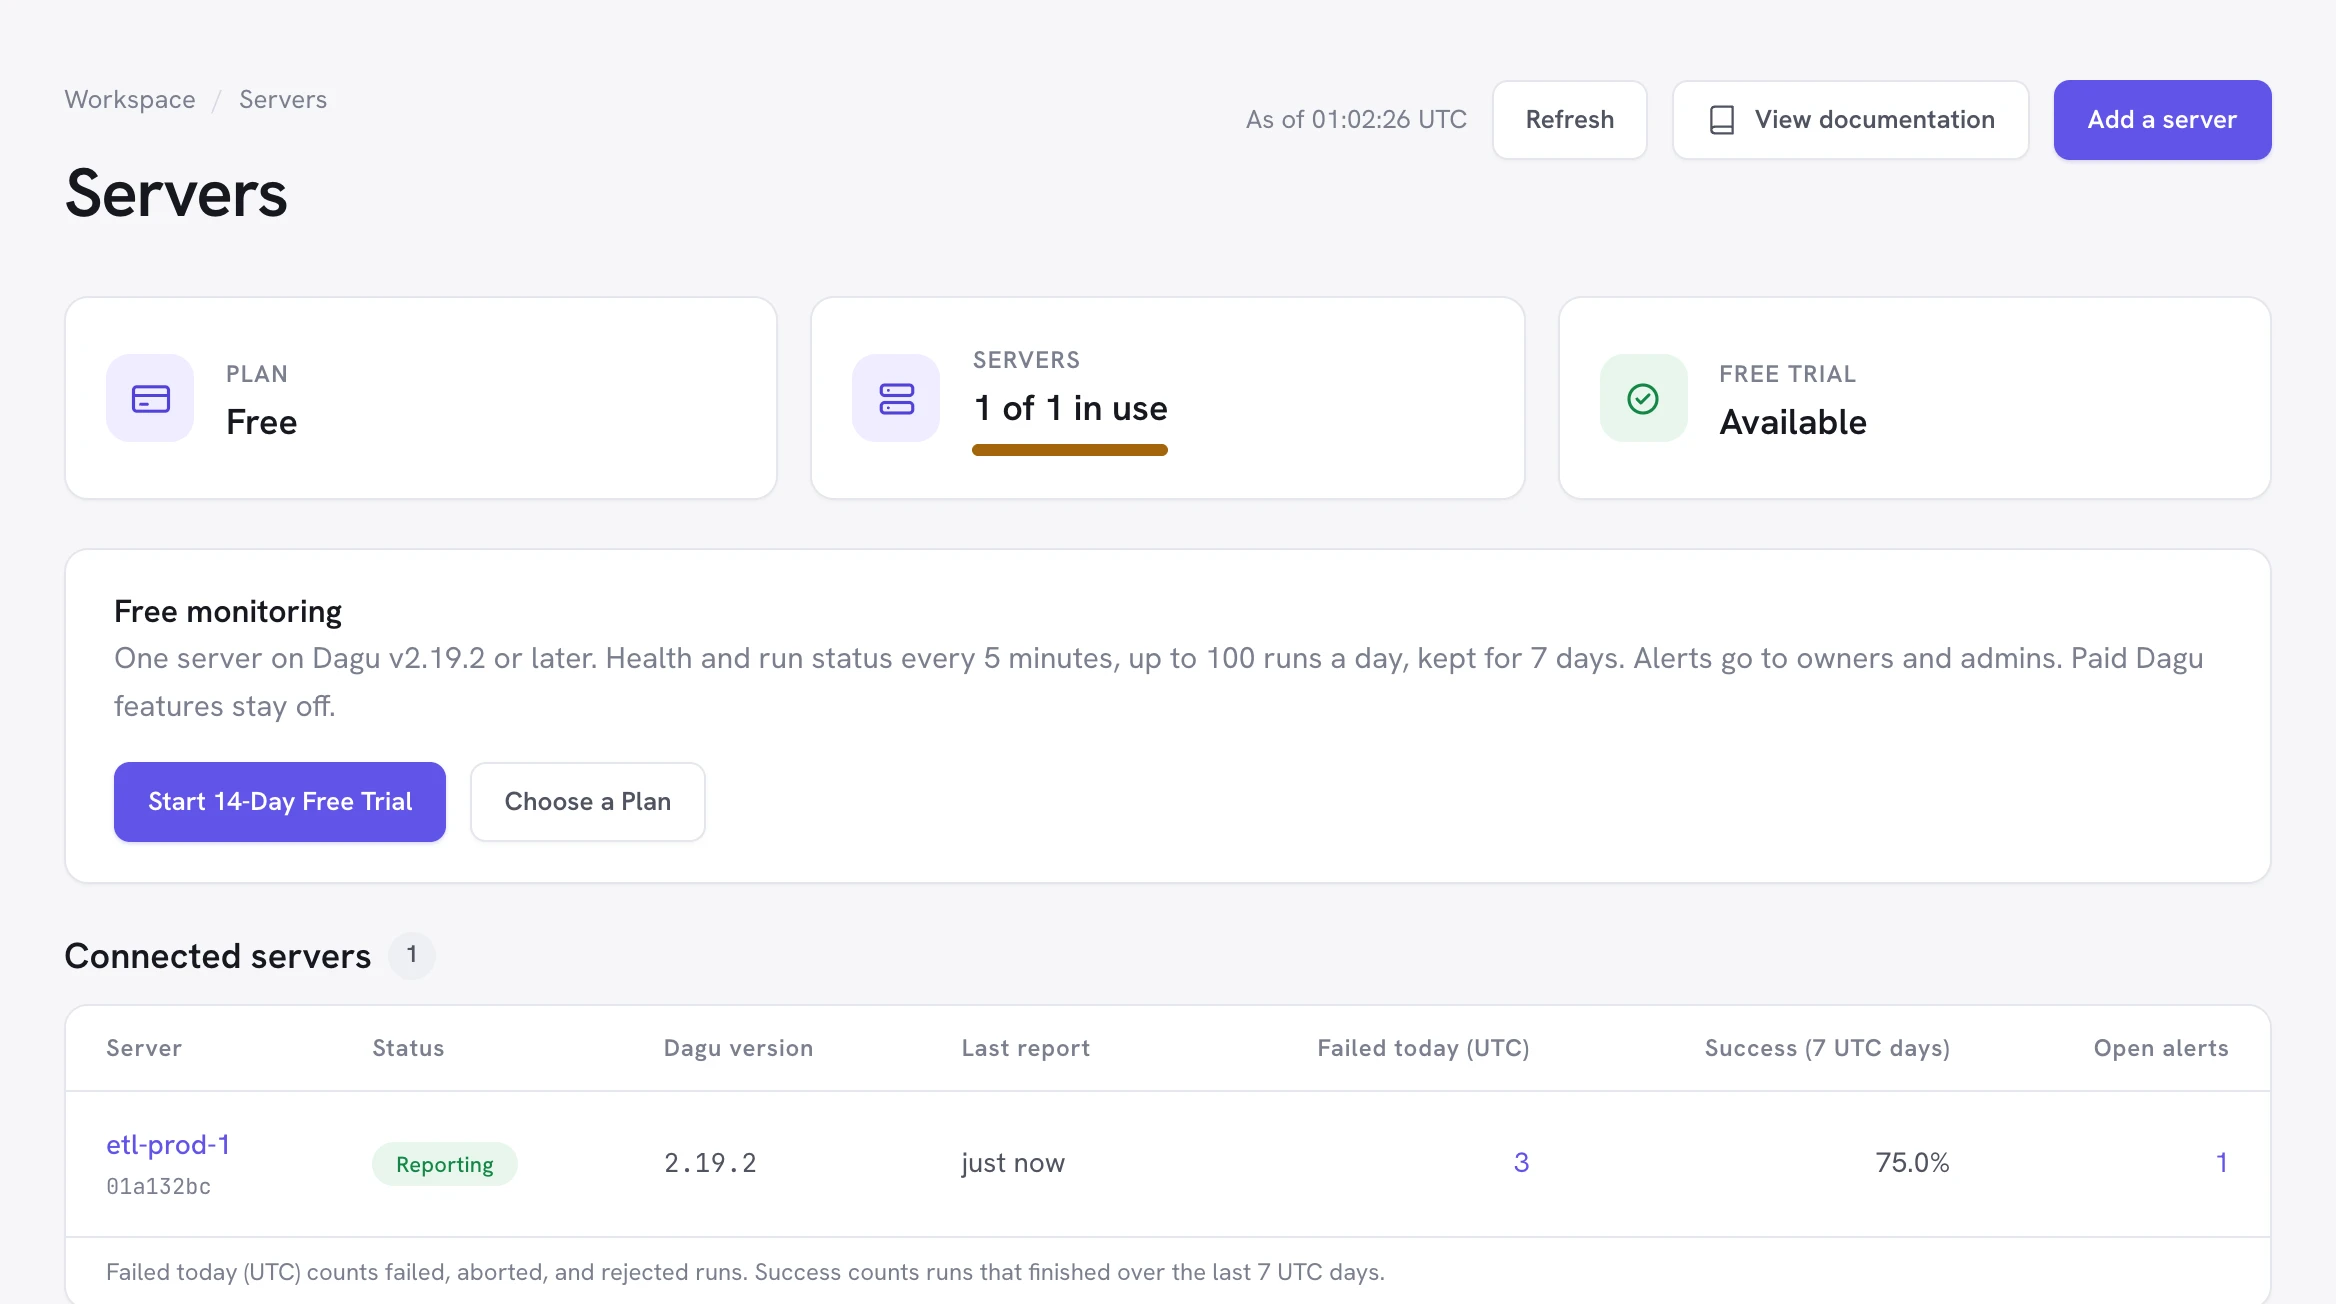2336x1304 pixels.
Task: Click the Servers page title
Action: 176,193
